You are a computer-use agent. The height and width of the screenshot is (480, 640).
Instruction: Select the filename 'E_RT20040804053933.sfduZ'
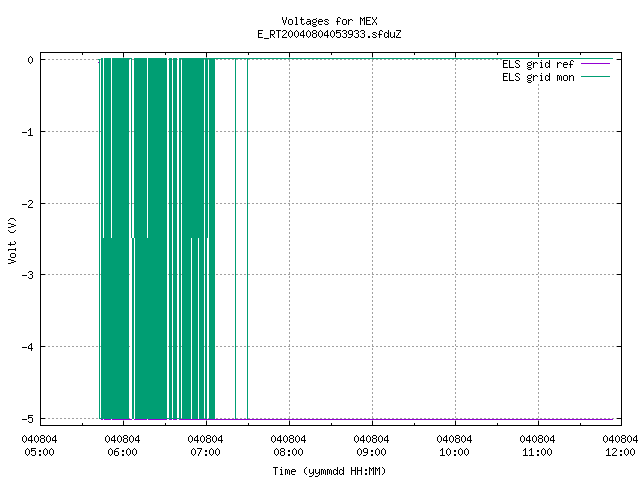(329, 34)
